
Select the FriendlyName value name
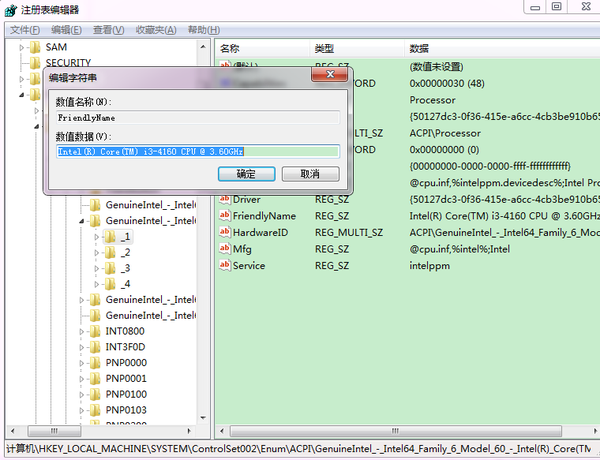(264, 216)
